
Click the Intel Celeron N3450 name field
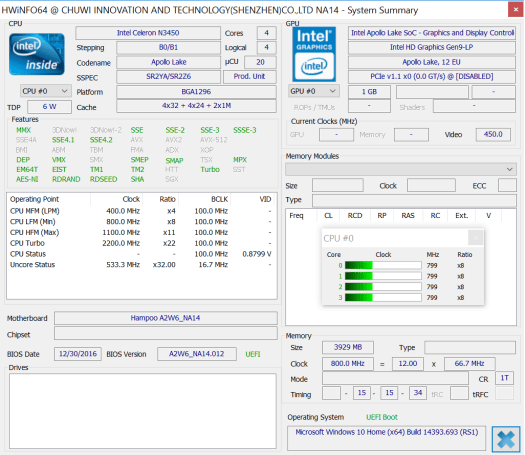(148, 33)
